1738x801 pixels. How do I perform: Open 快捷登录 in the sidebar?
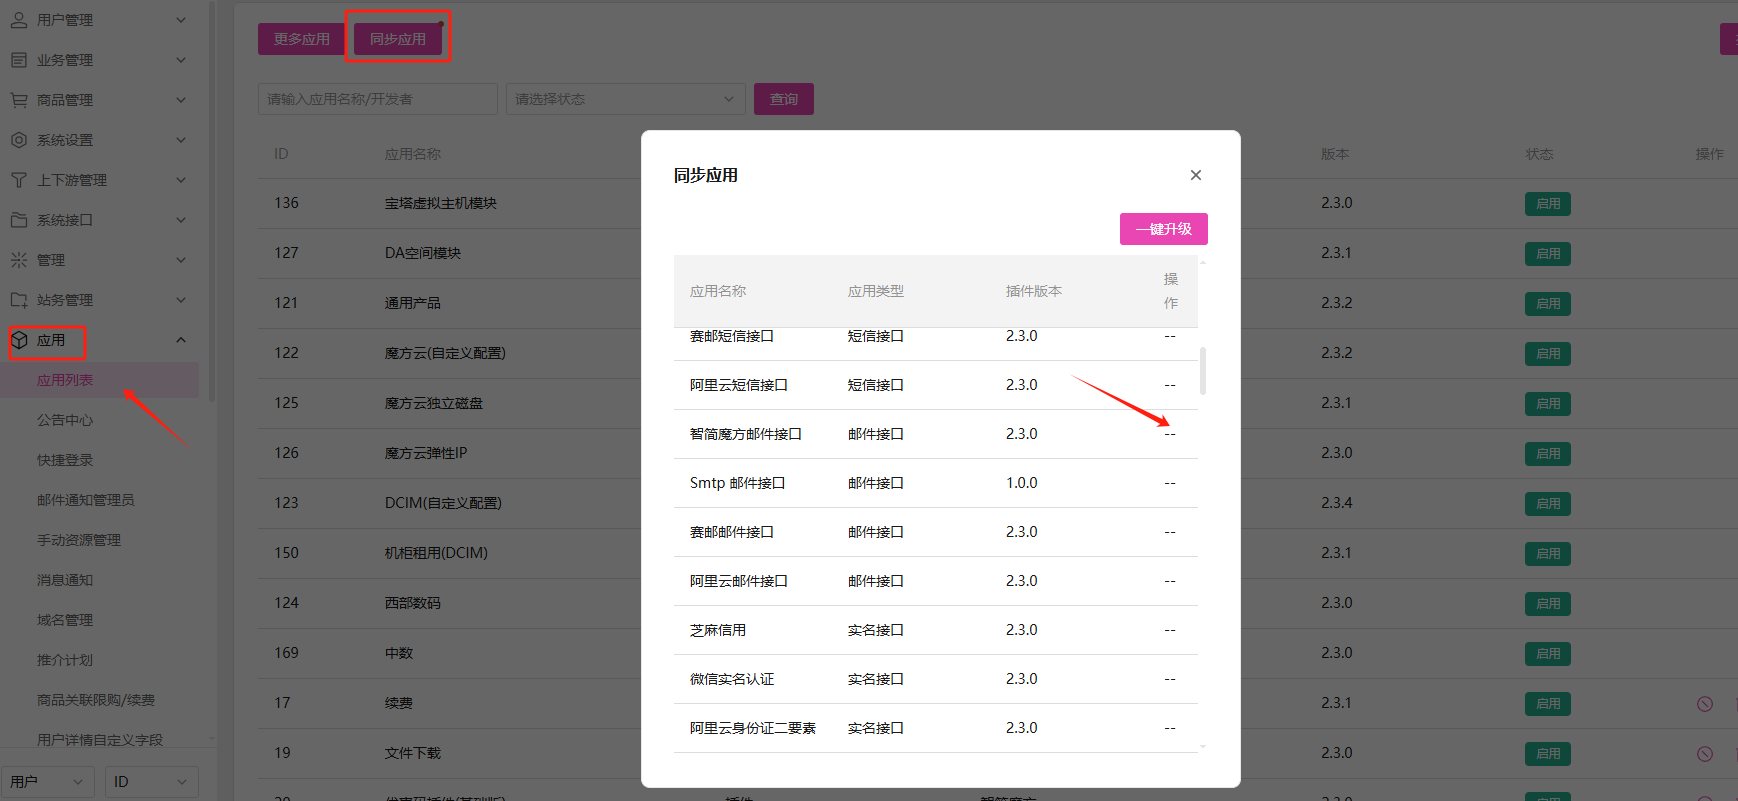pyautogui.click(x=65, y=460)
